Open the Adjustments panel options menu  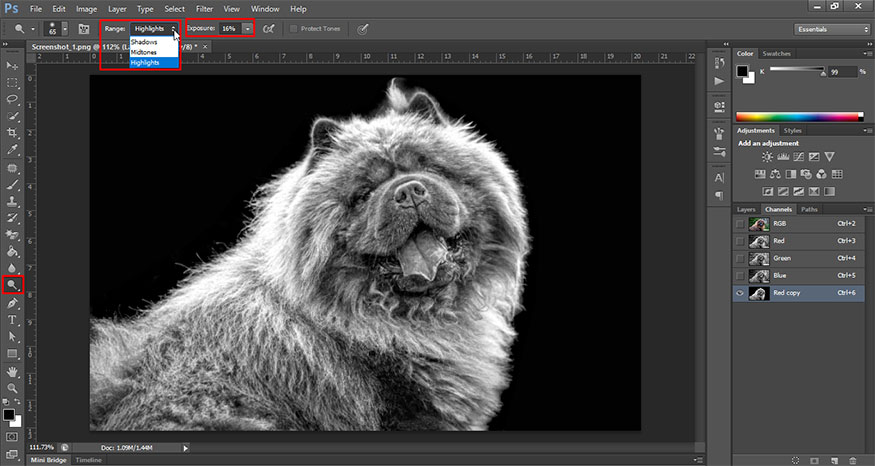[867, 131]
